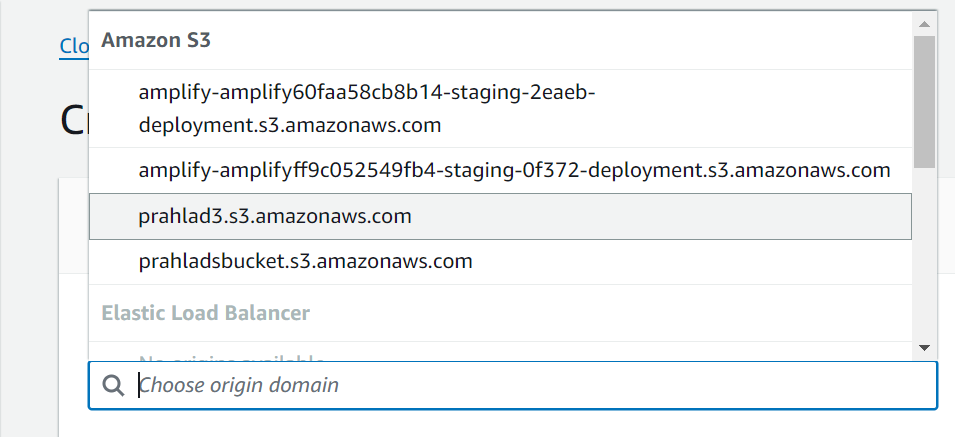Grab the dropdown list scrollbar thumb
The image size is (955, 437).
924,100
